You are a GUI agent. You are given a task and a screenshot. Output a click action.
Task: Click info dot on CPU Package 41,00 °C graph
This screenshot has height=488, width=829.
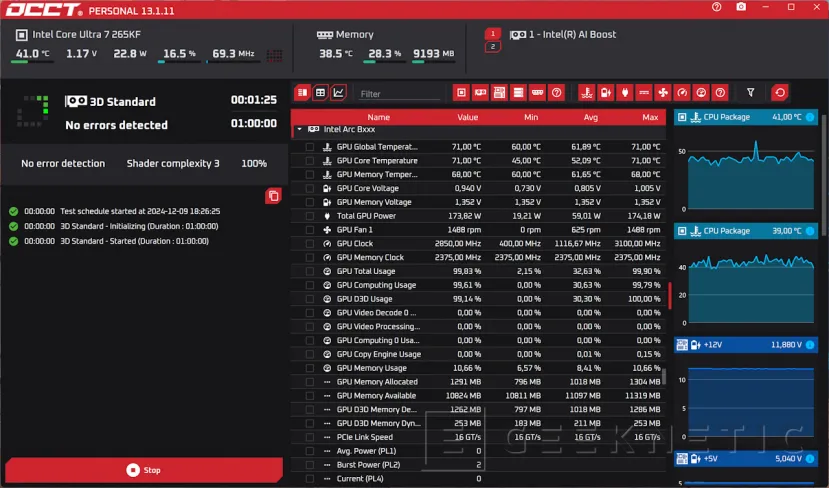point(810,117)
